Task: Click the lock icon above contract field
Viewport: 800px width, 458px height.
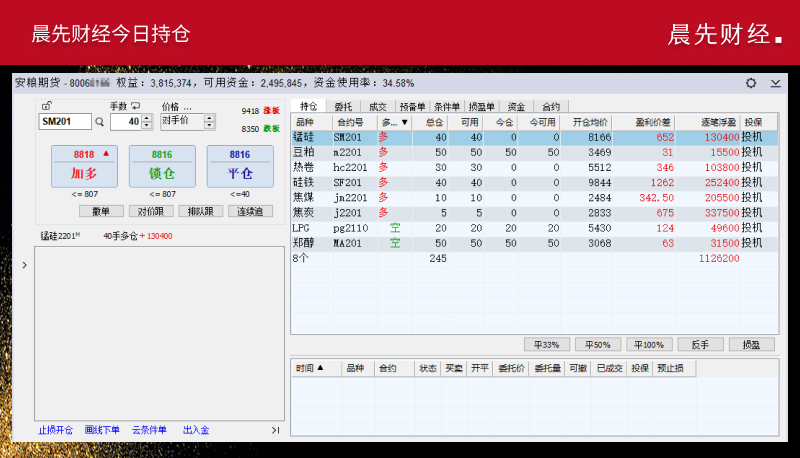Action: pyautogui.click(x=46, y=106)
